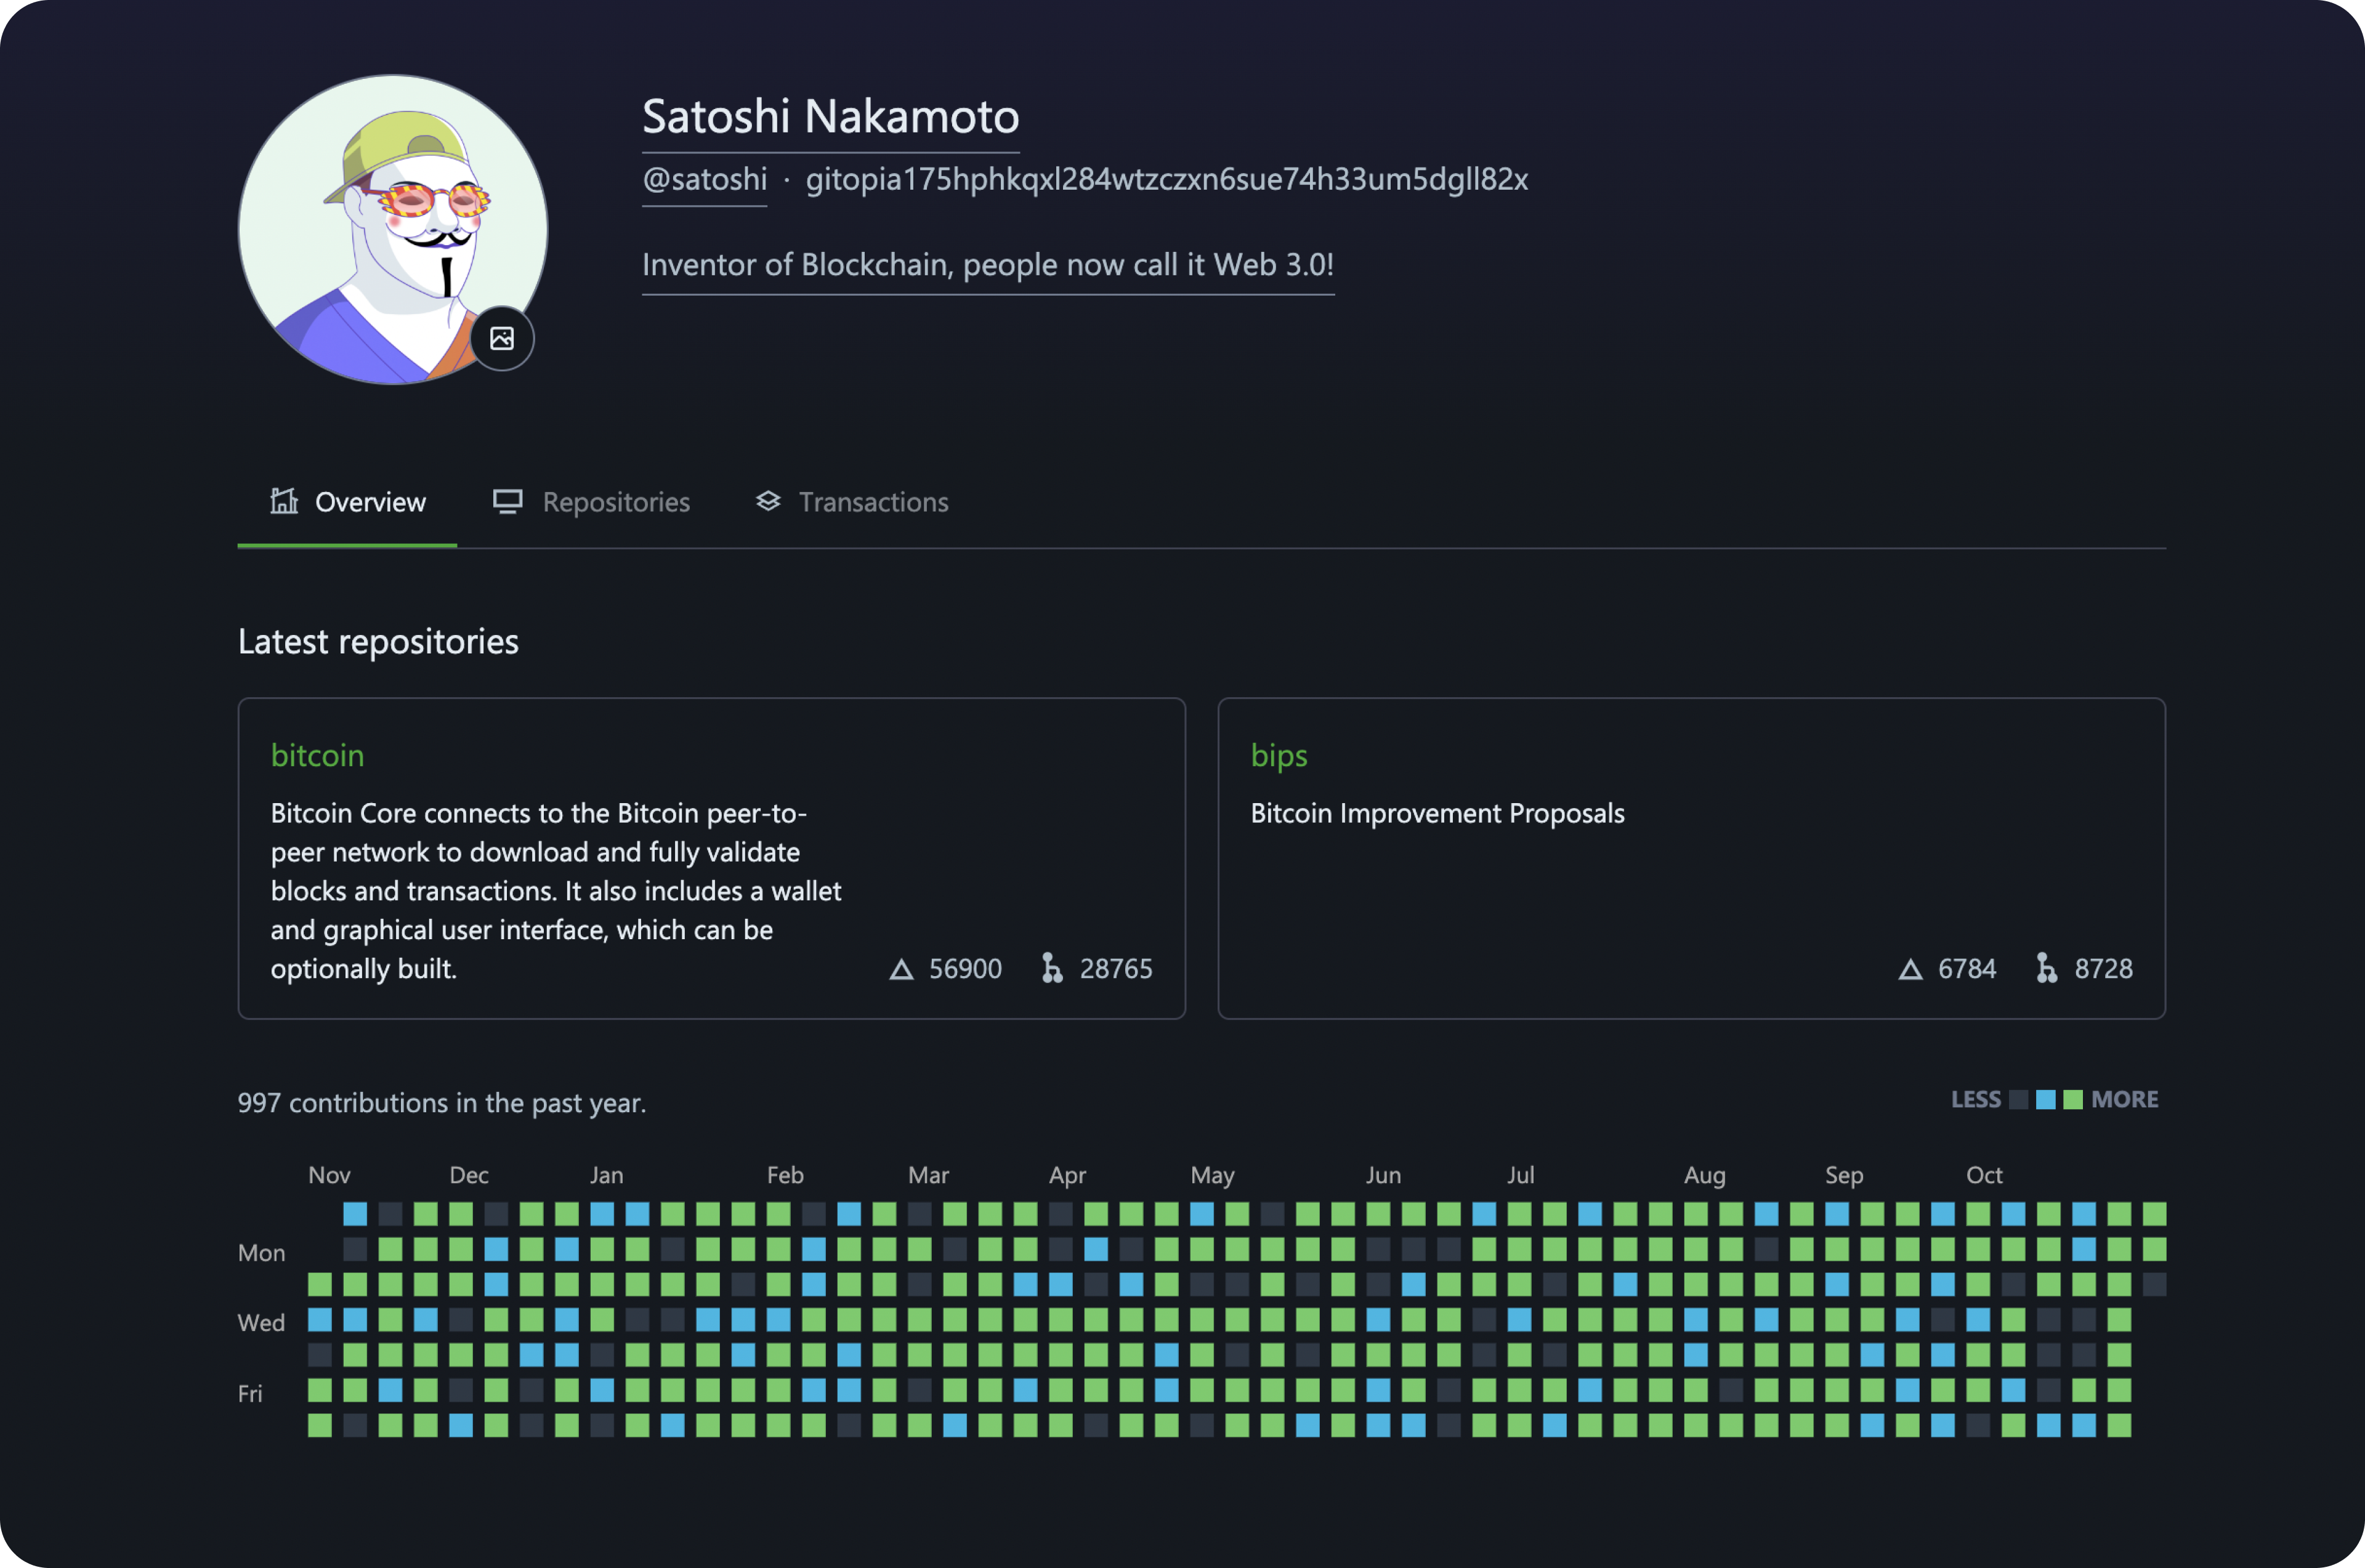Click the dark gray legend swatch

[2018, 1100]
